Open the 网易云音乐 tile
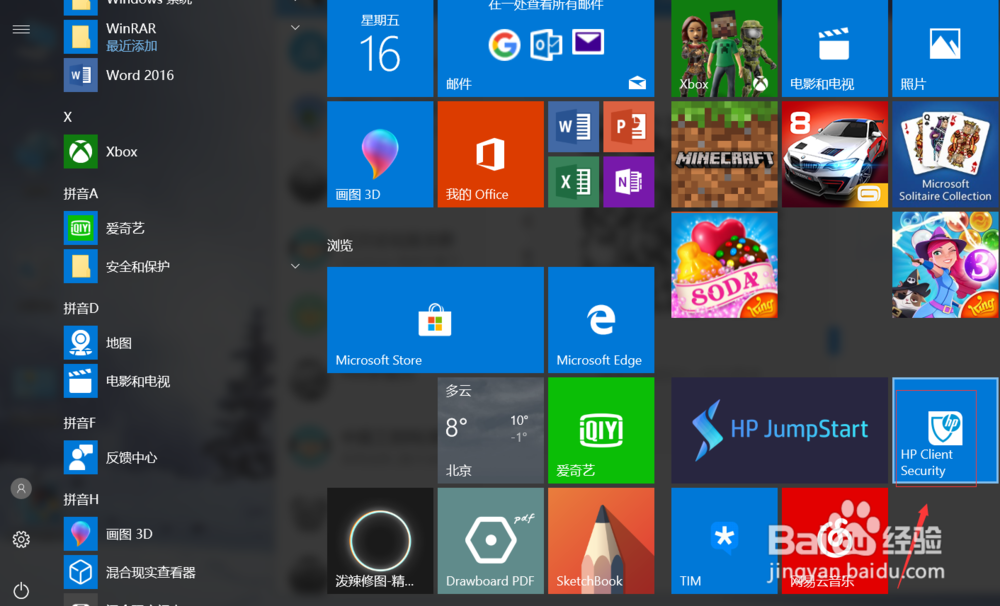Viewport: 1000px width, 606px height. [x=835, y=541]
